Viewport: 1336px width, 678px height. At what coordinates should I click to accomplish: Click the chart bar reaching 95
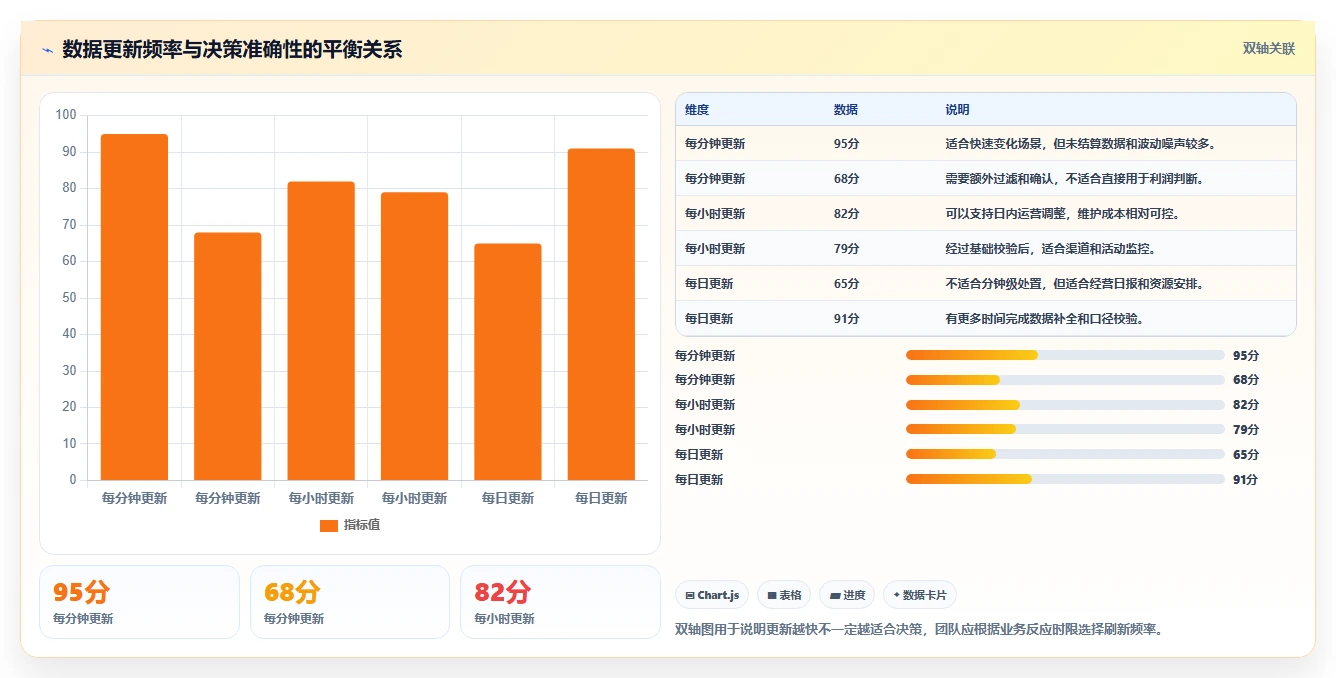click(134, 307)
